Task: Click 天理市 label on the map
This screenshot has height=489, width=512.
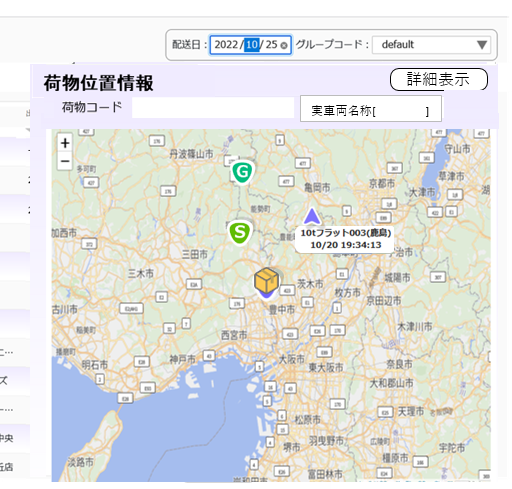Action: pyautogui.click(x=411, y=412)
